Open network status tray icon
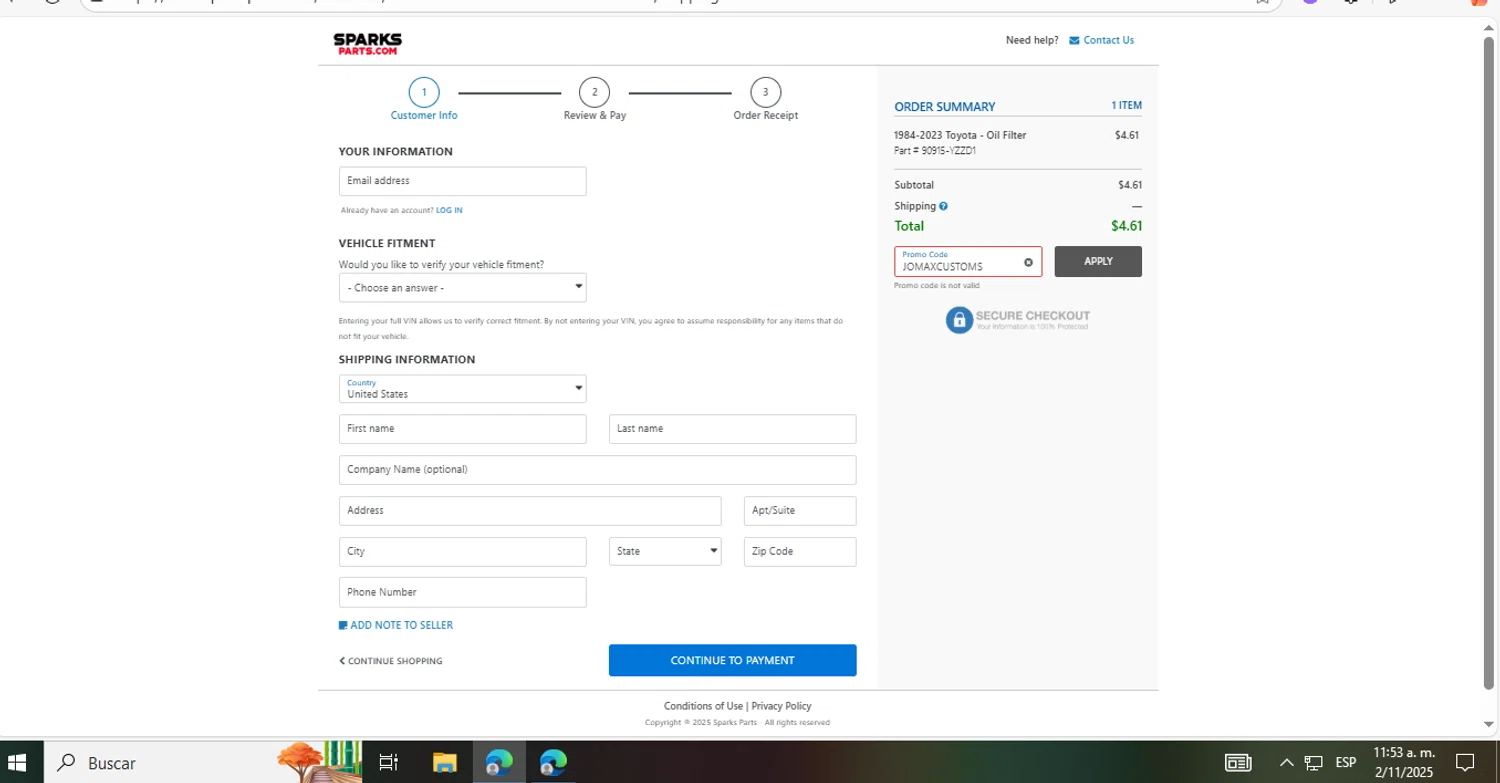Image resolution: width=1500 pixels, height=783 pixels. tap(1313, 763)
